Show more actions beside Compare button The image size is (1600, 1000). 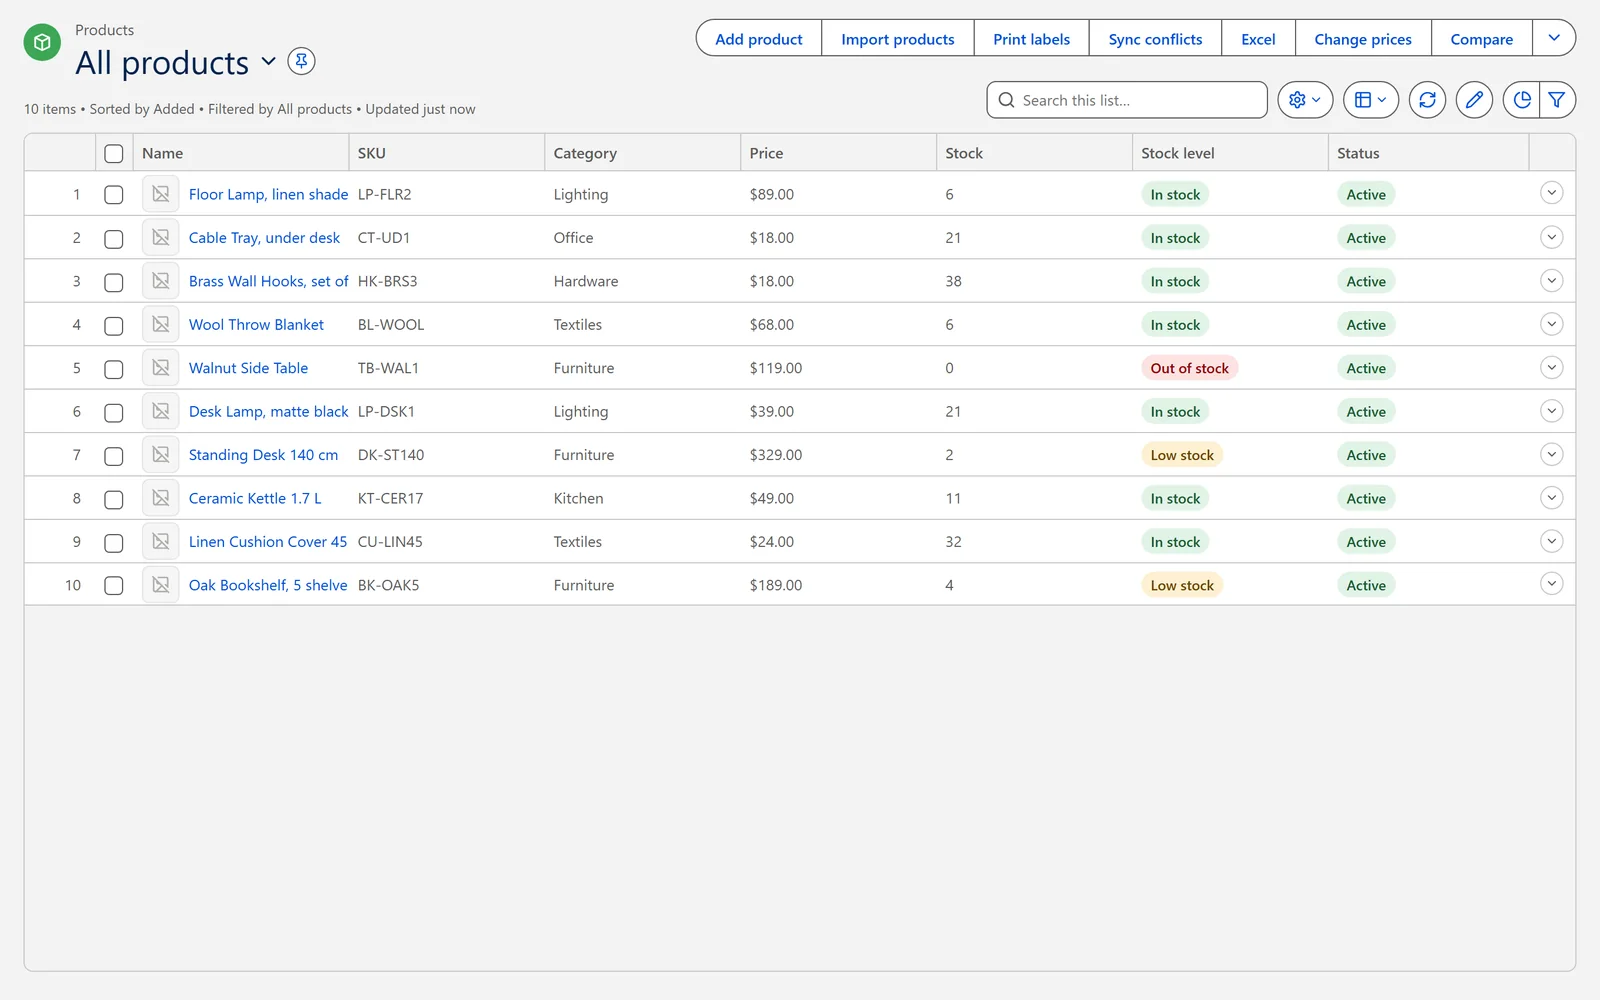coord(1554,38)
